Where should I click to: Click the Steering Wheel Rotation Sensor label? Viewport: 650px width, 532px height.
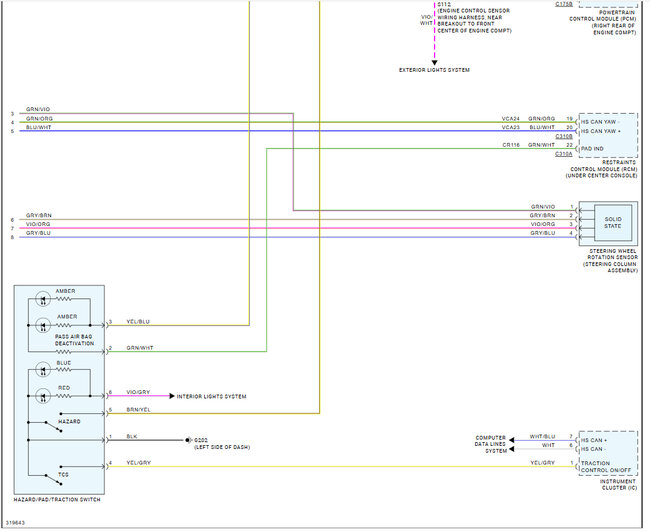point(610,260)
